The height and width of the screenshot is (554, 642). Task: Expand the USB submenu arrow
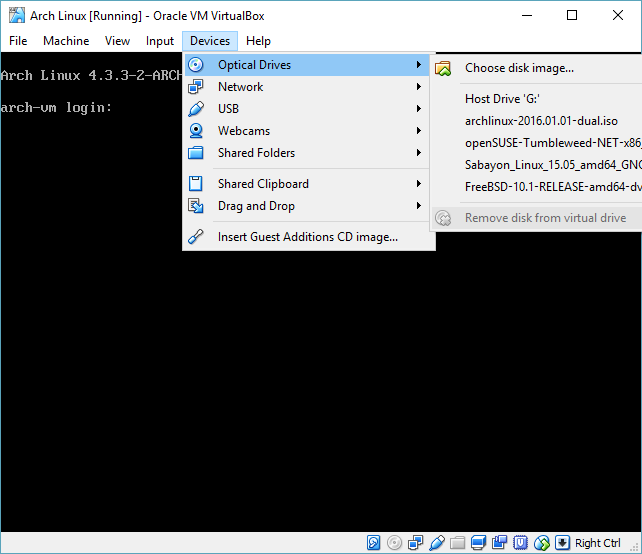click(418, 109)
